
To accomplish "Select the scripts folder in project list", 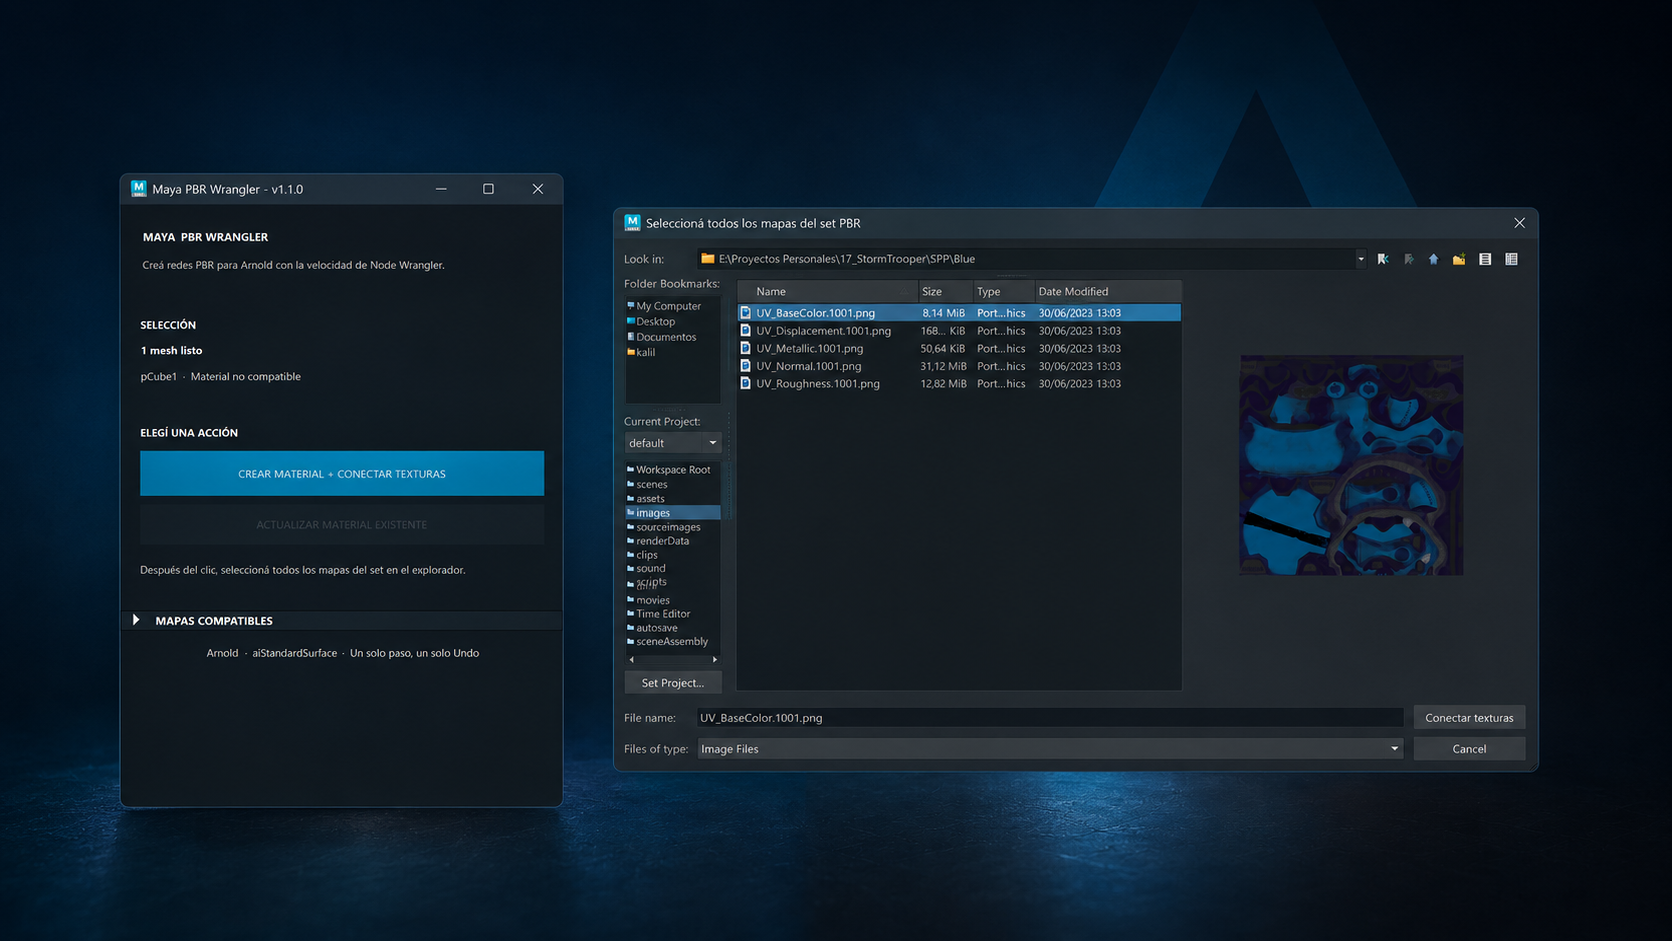I will click(651, 582).
